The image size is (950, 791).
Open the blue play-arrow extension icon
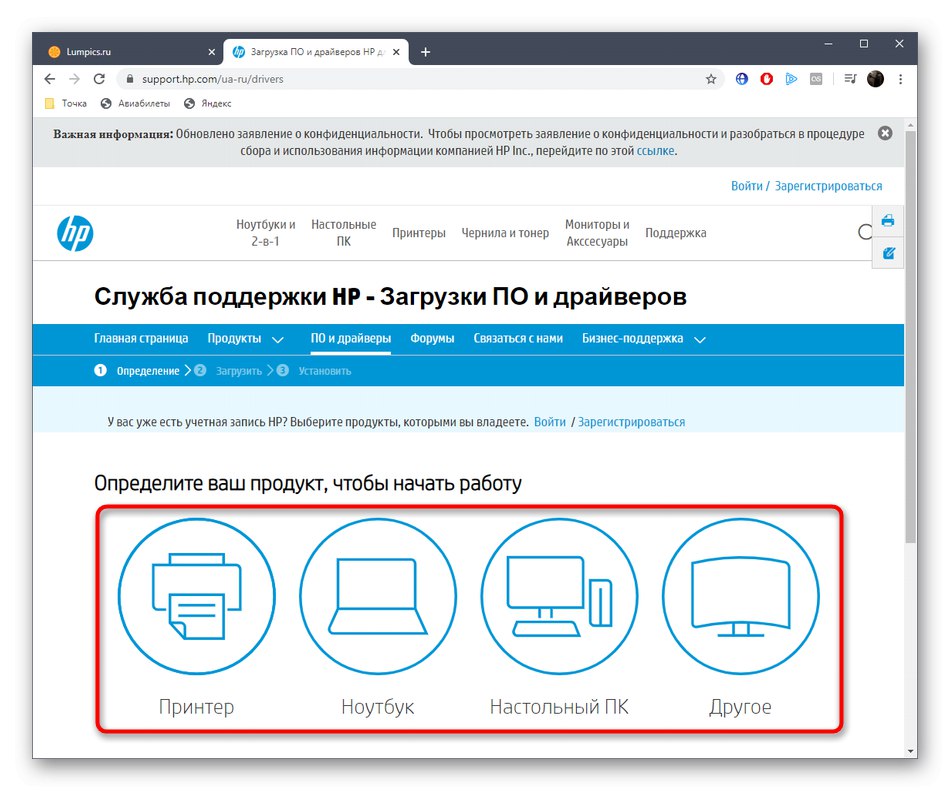[791, 79]
